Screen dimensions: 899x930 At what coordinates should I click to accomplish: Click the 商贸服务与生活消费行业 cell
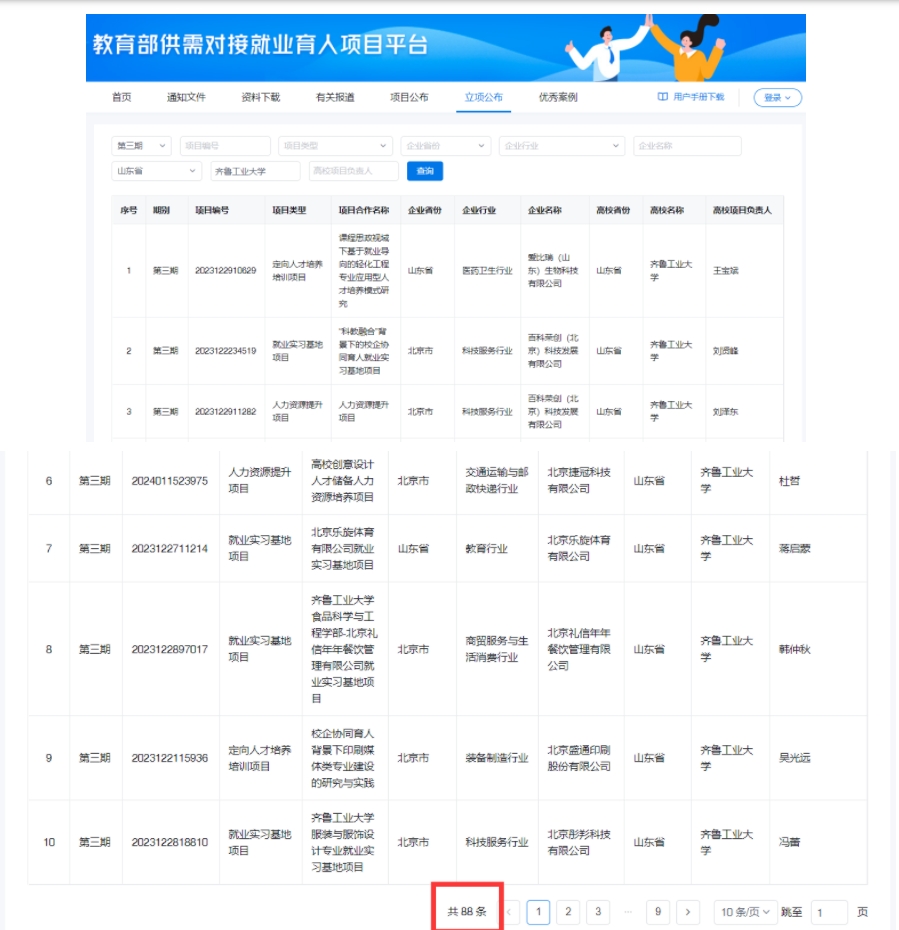497,649
